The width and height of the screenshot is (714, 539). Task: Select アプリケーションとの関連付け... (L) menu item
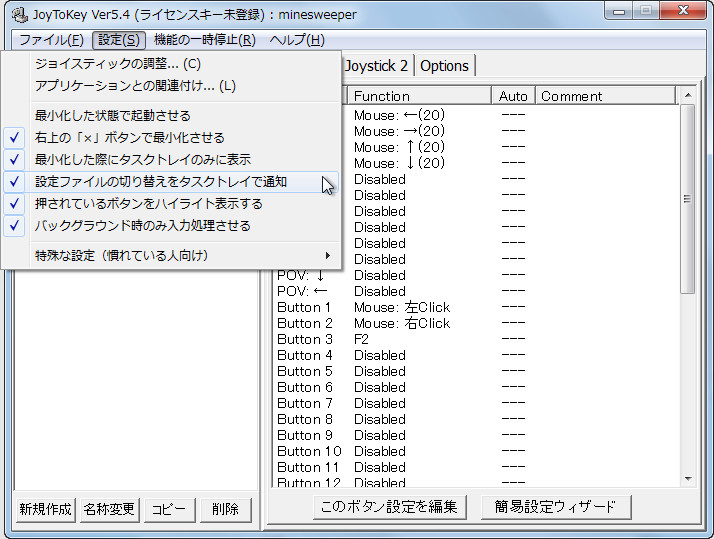[171, 86]
